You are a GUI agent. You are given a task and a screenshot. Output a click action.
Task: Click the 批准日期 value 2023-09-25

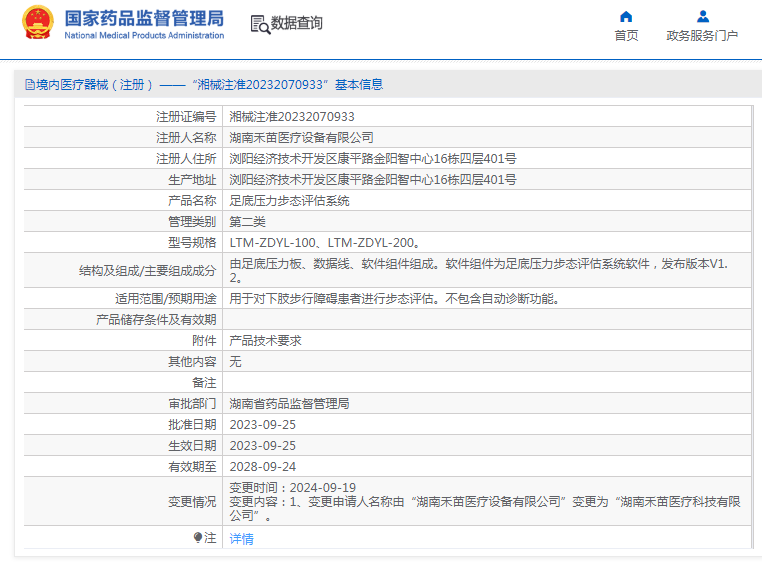coord(262,425)
